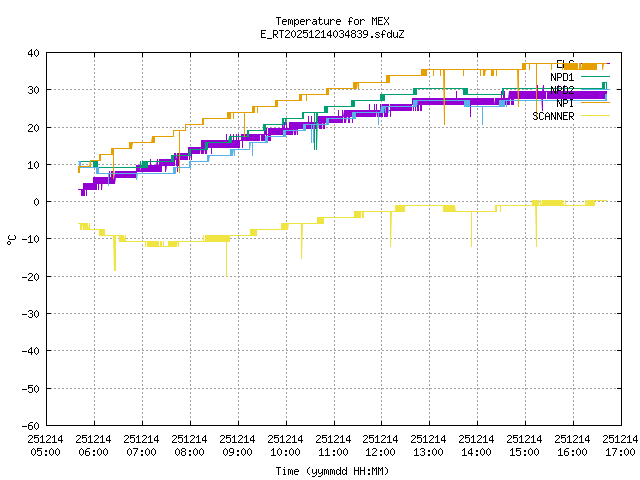This screenshot has width=640, height=480.
Task: Select the NPI legend label
Action: 565,103
